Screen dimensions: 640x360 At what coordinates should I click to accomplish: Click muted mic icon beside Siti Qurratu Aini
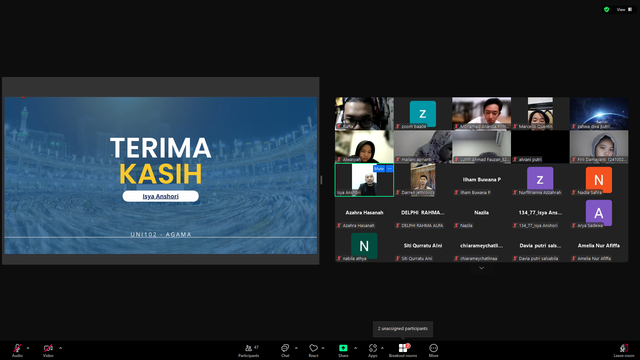point(398,258)
